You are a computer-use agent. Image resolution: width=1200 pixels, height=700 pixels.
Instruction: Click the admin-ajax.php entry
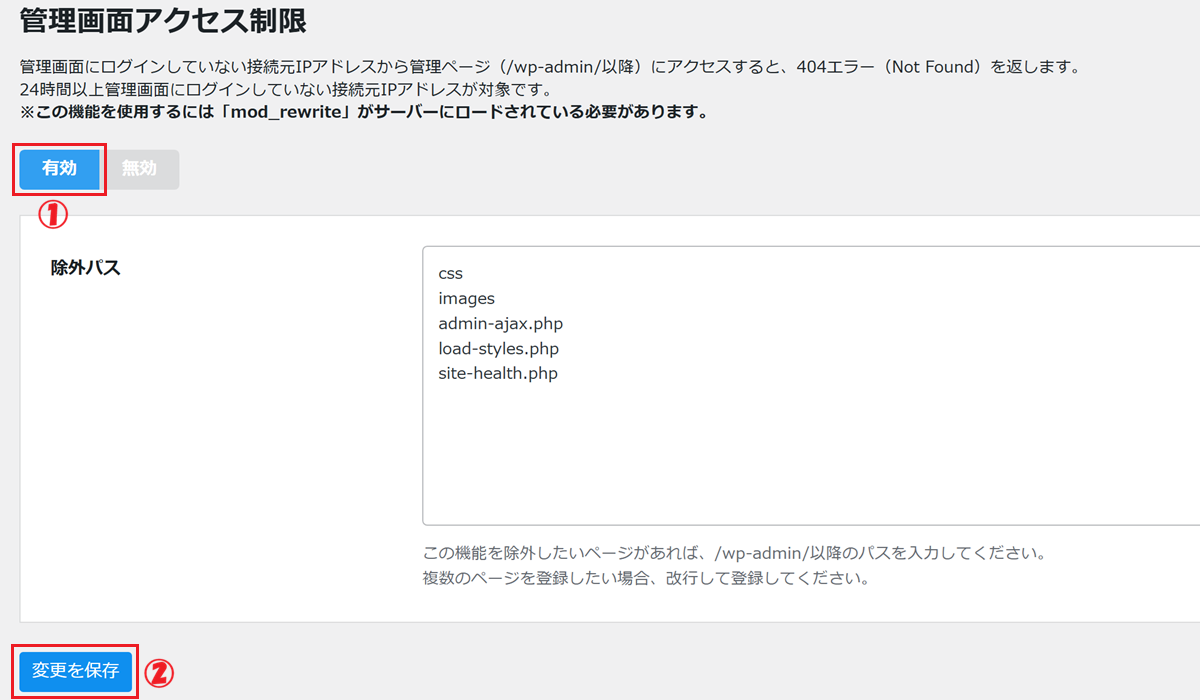coord(507,323)
